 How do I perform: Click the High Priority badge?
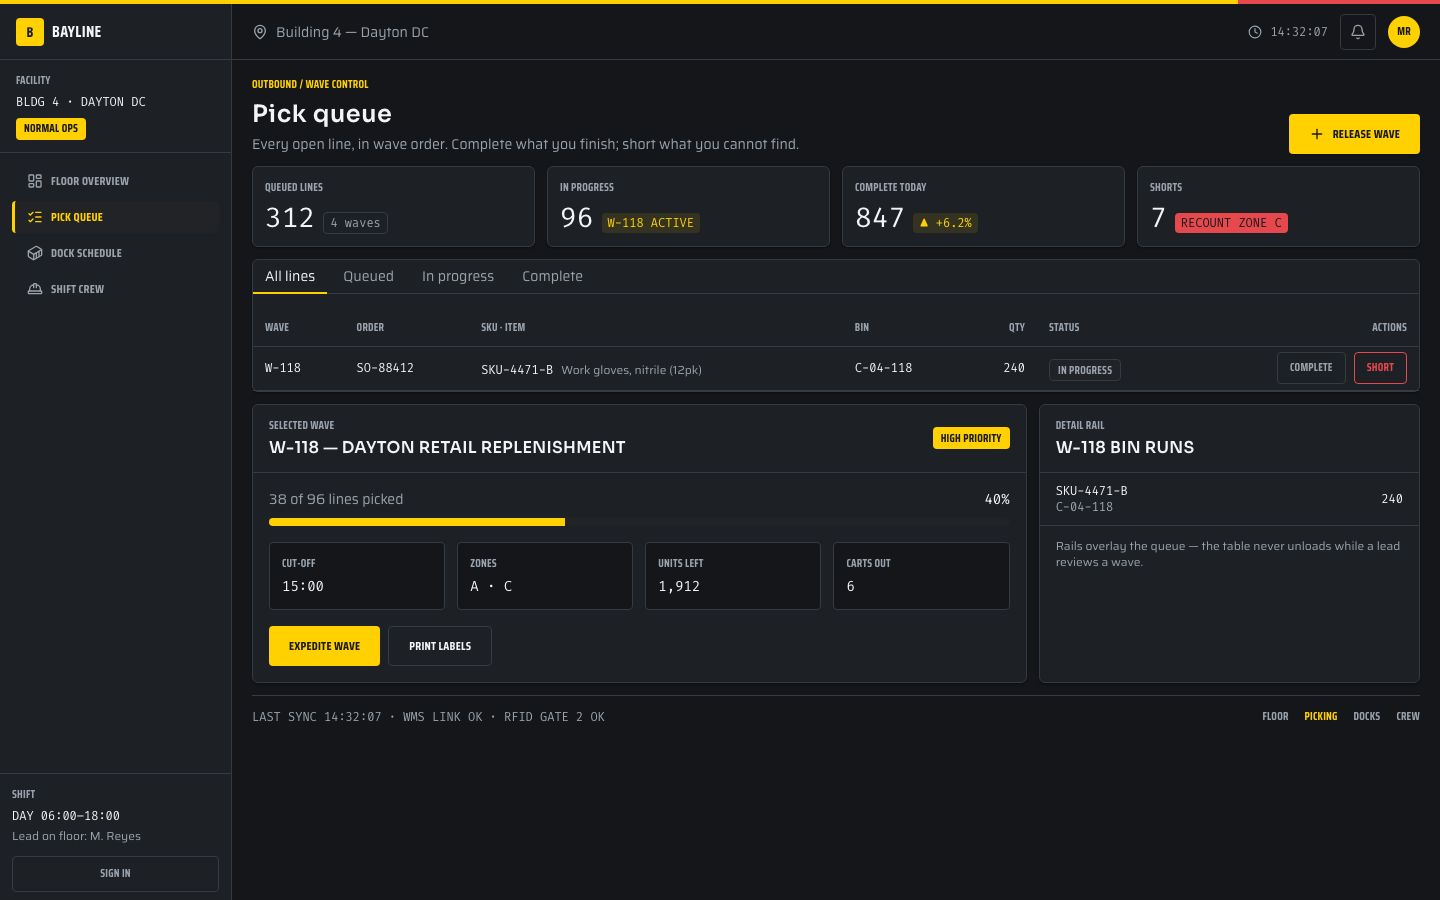[x=971, y=438]
